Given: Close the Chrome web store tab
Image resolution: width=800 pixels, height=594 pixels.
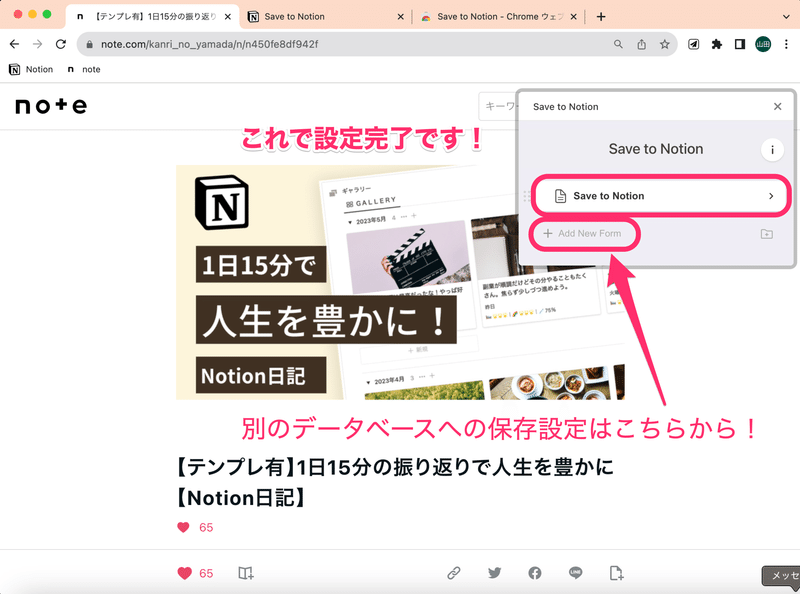Looking at the screenshot, I should pos(573,17).
